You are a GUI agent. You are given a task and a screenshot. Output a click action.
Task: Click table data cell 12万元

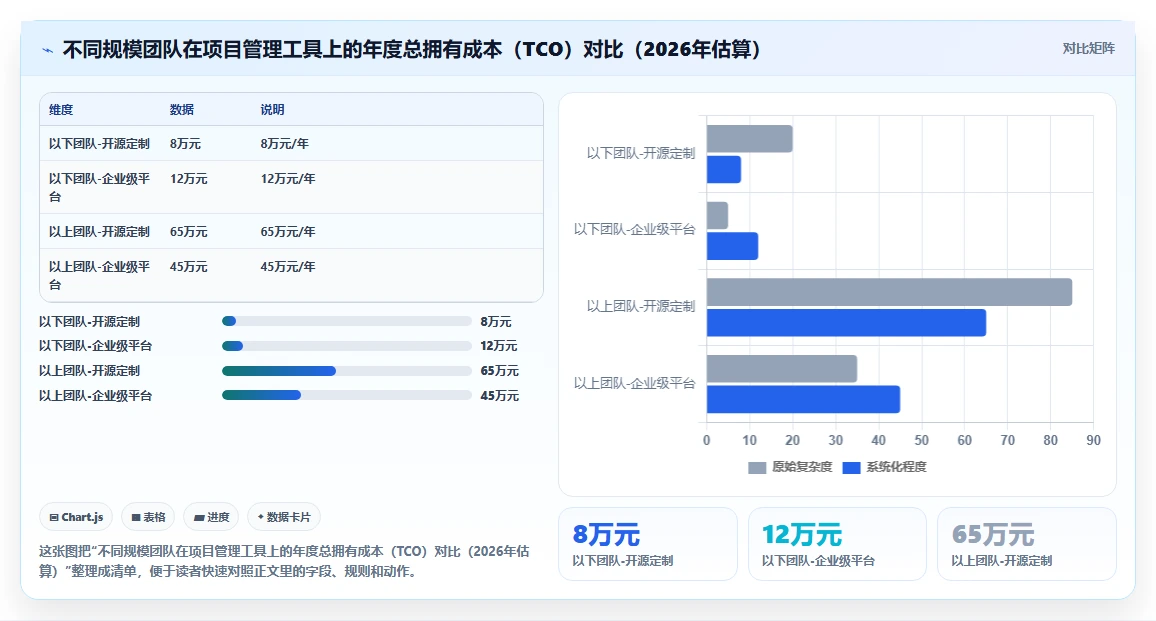click(x=189, y=178)
